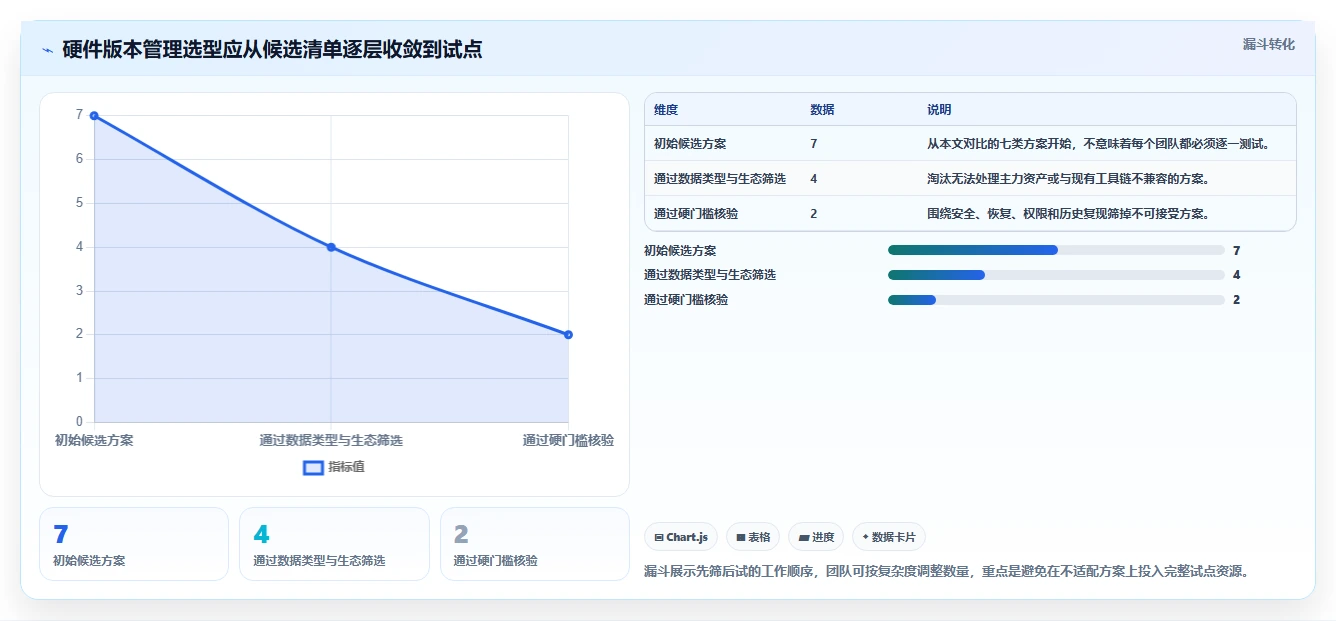Click the description starting 淘汰无法处理主力资产

point(1069,179)
